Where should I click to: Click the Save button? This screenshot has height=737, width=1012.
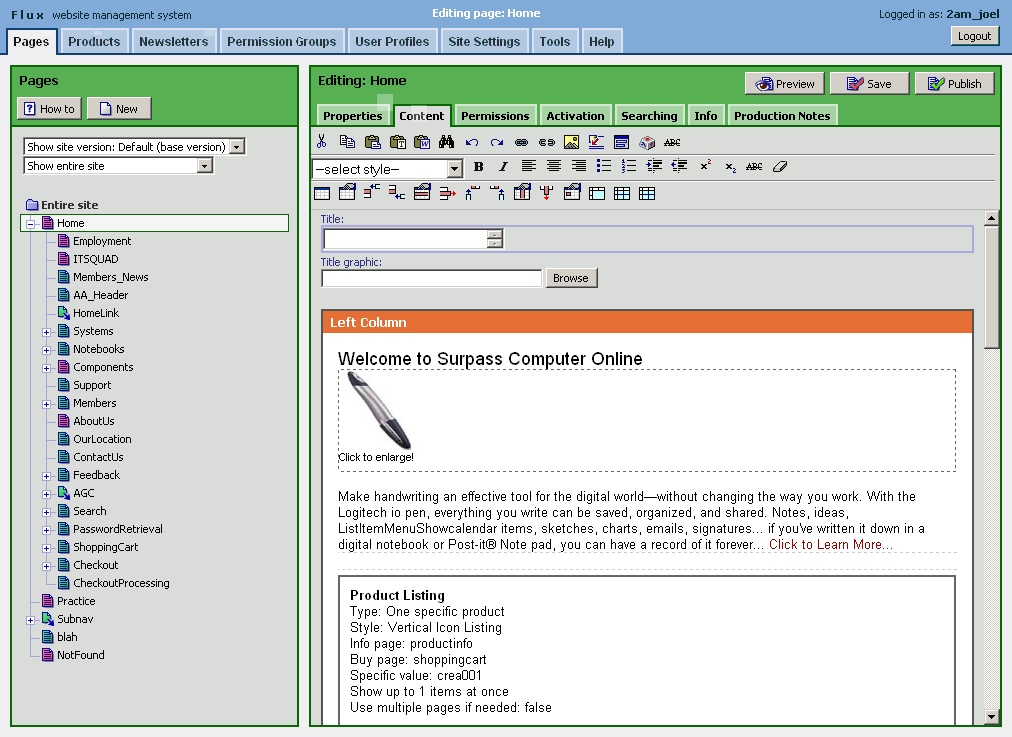(x=869, y=84)
